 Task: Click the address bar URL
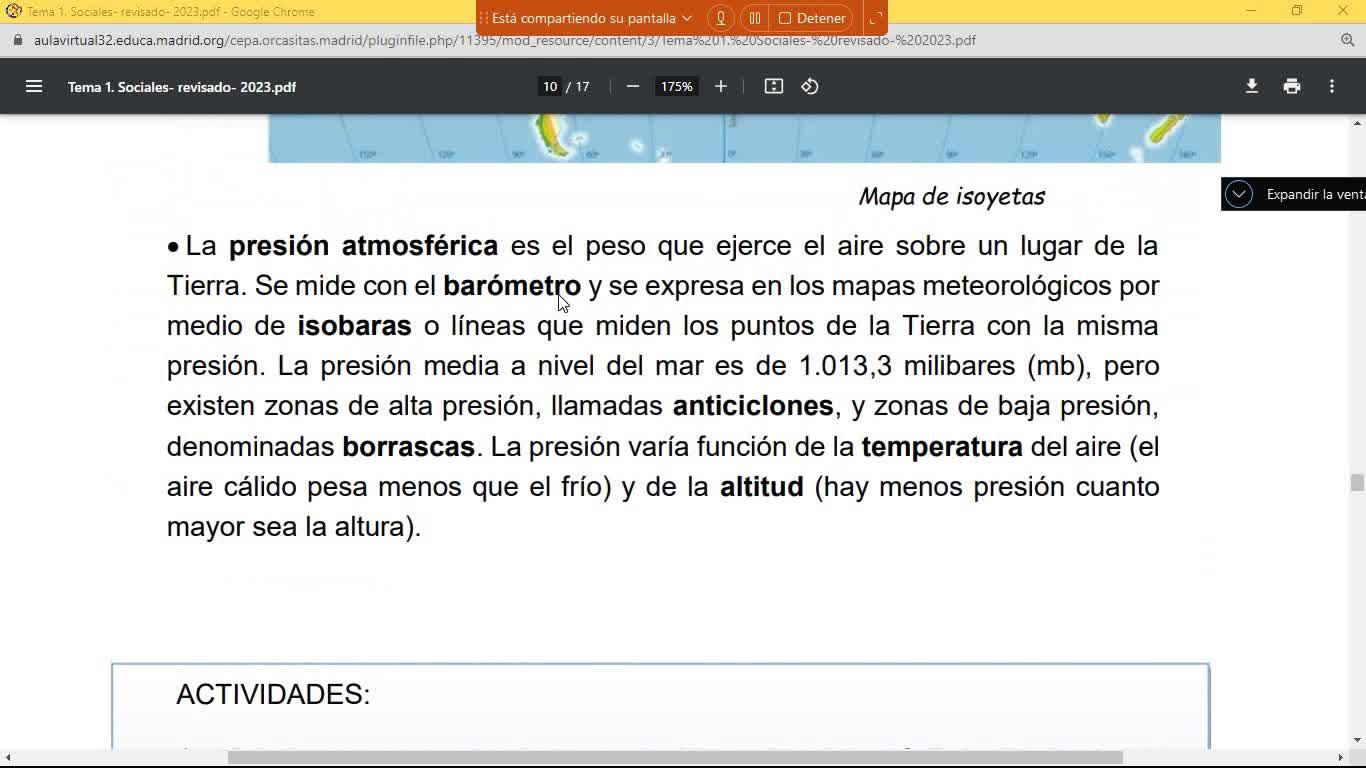(505, 40)
